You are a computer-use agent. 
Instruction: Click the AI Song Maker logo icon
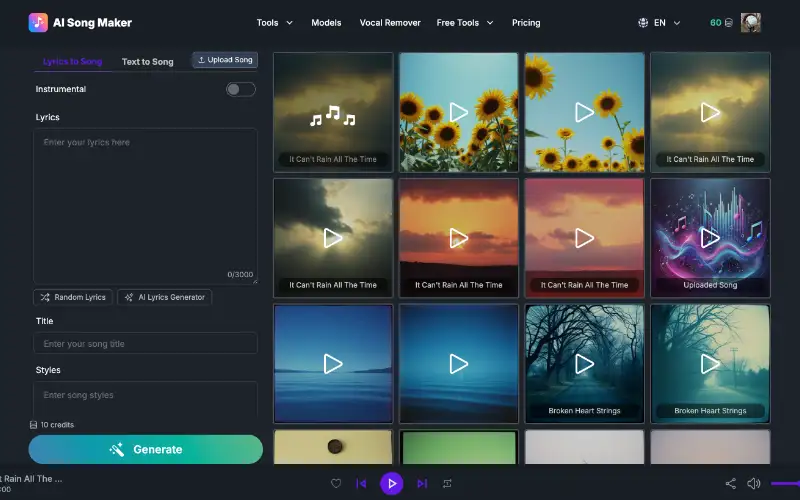pyautogui.click(x=38, y=22)
